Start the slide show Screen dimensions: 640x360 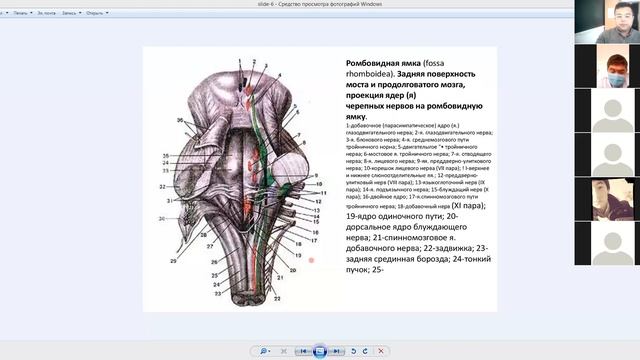click(x=320, y=351)
